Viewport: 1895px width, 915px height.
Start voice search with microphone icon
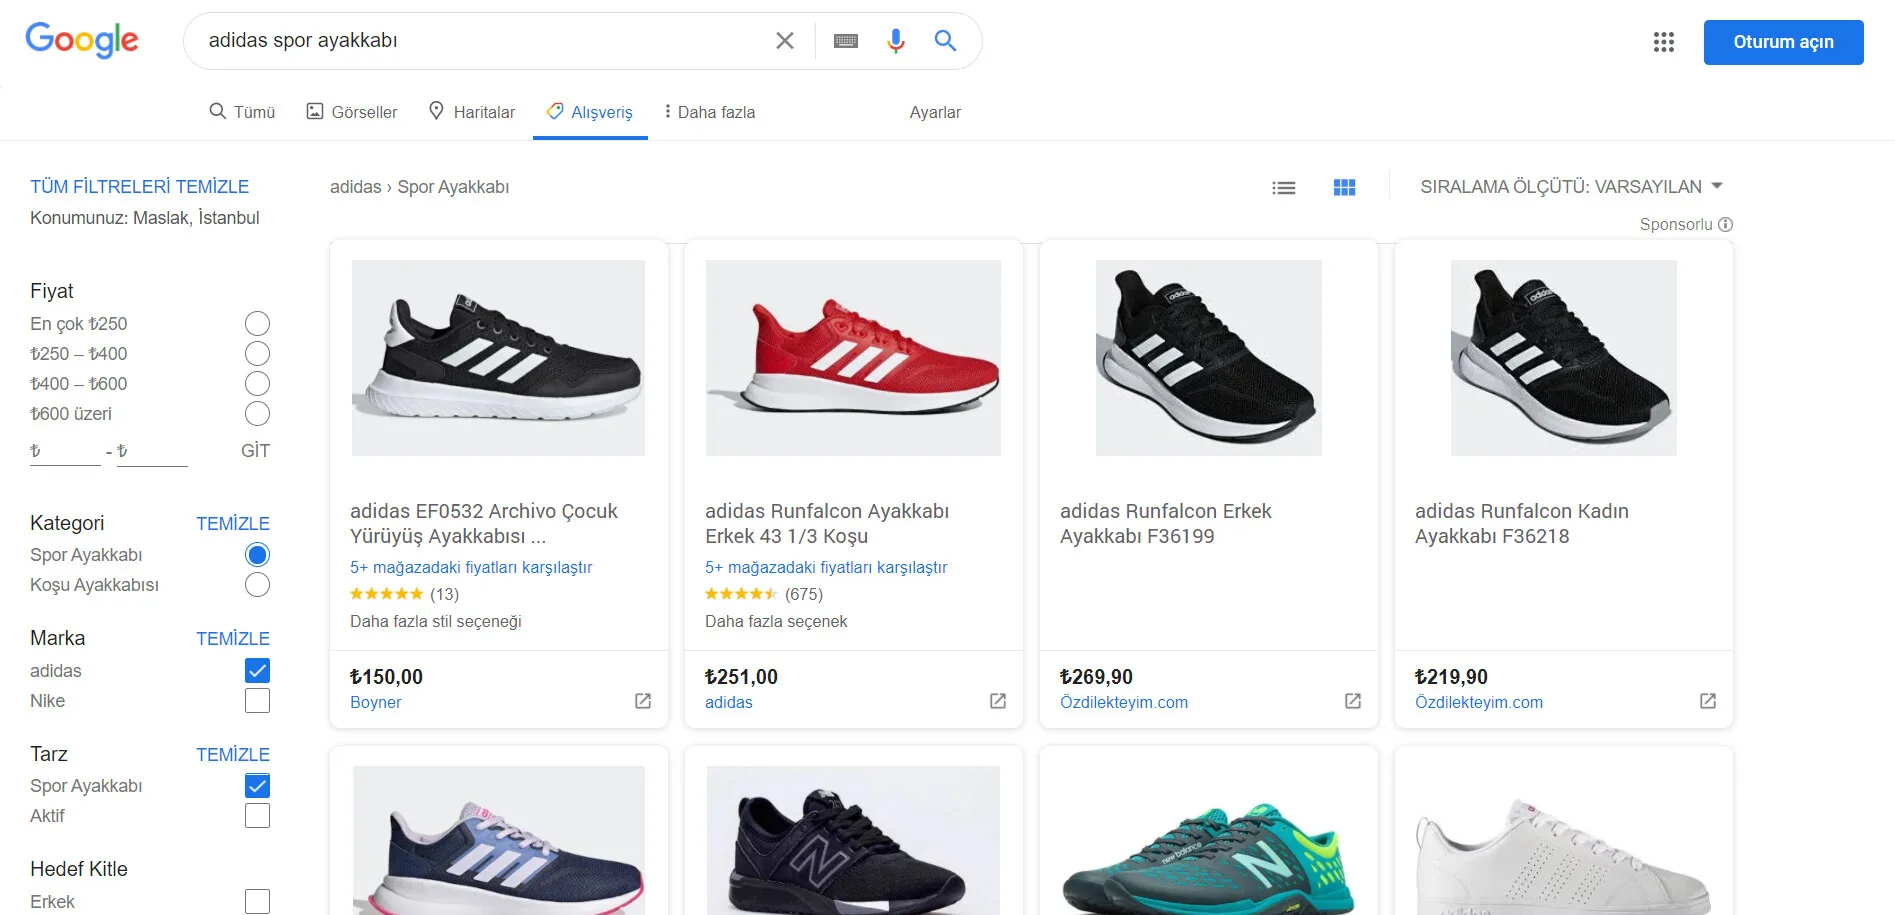point(896,41)
